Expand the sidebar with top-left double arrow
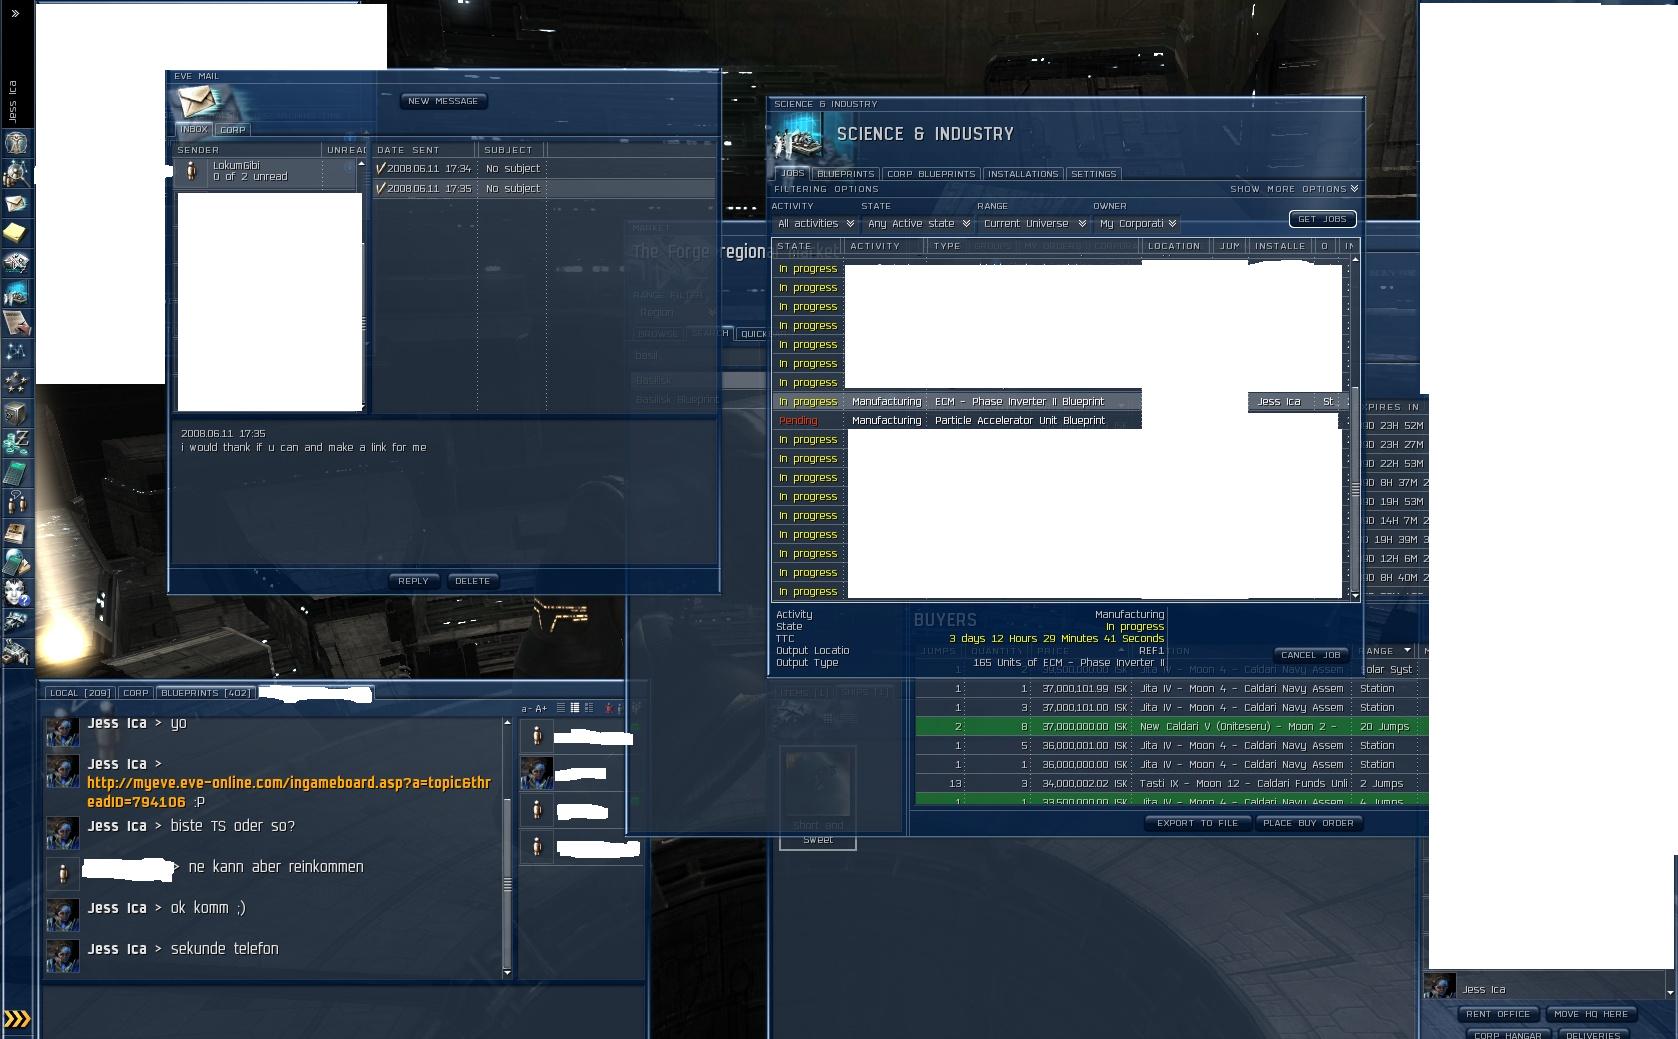Image resolution: width=1678 pixels, height=1039 pixels. click(15, 13)
